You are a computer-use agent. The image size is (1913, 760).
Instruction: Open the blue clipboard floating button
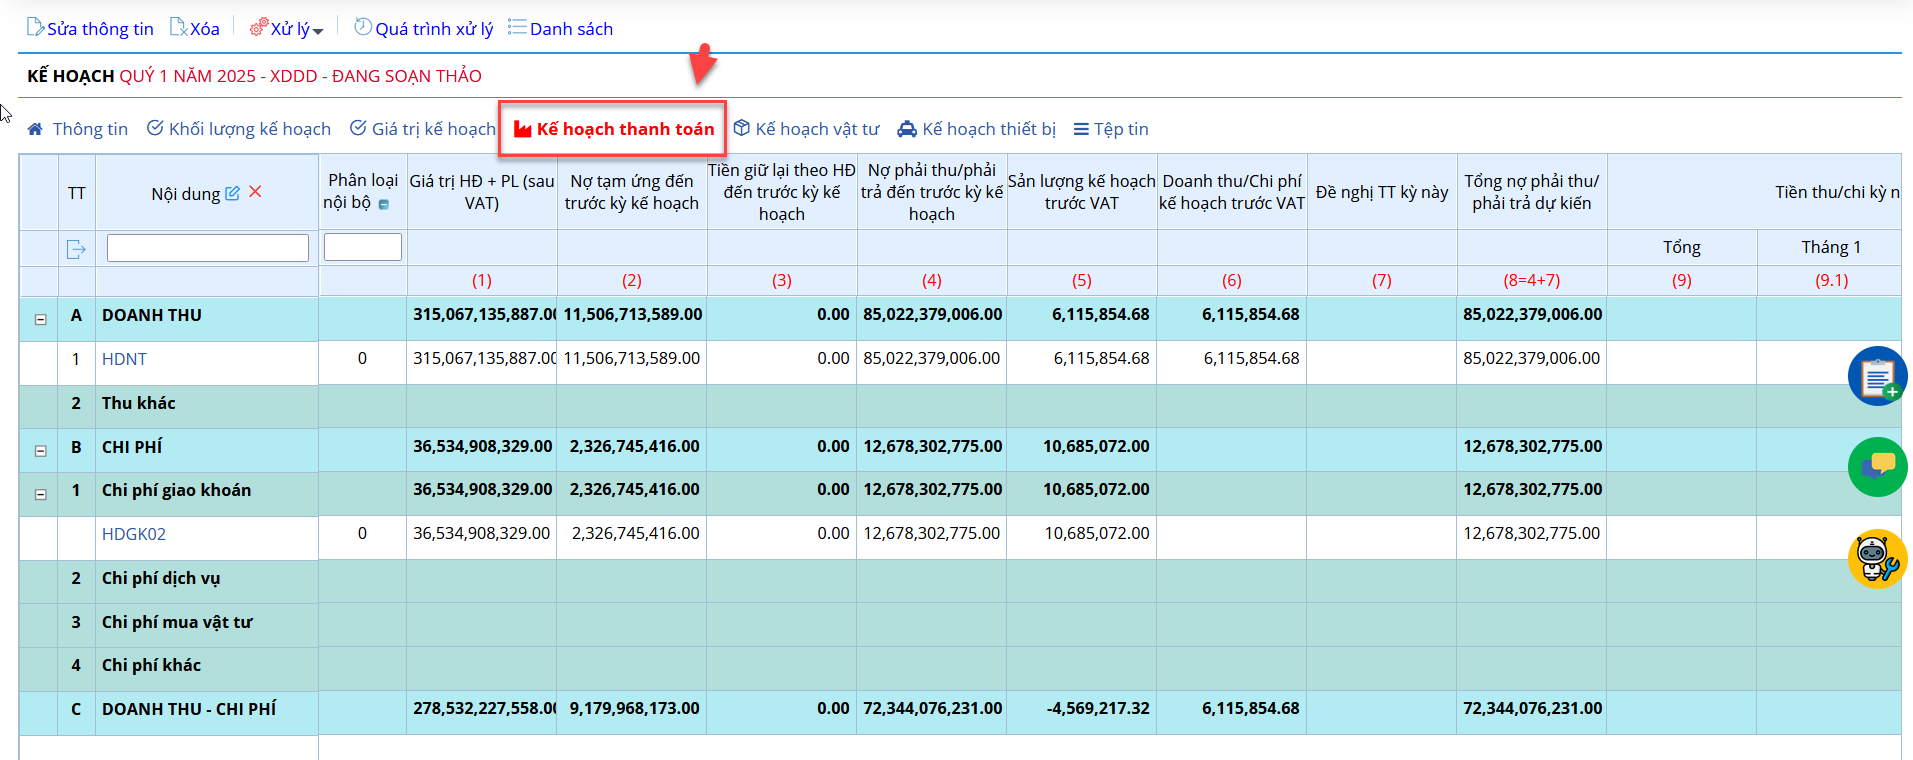pos(1876,376)
